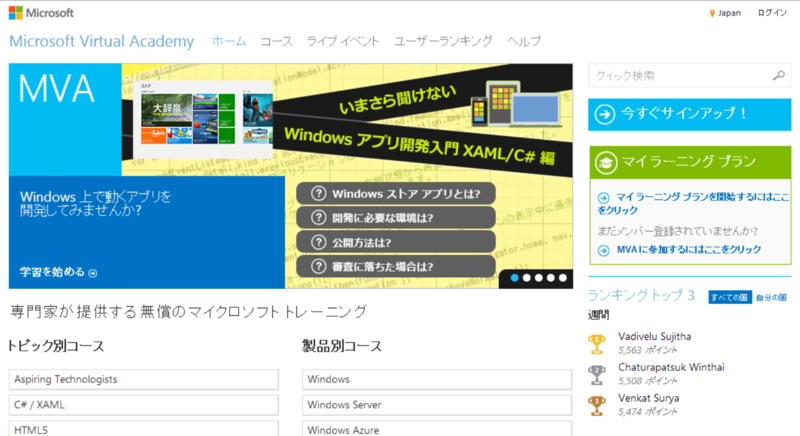Click the bronze trophy for Venkat Surya
The height and width of the screenshot is (436, 800).
[597, 406]
